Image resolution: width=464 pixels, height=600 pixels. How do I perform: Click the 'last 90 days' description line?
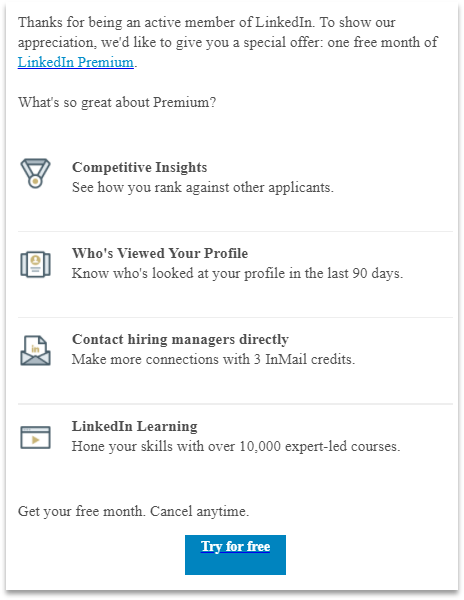click(x=238, y=274)
